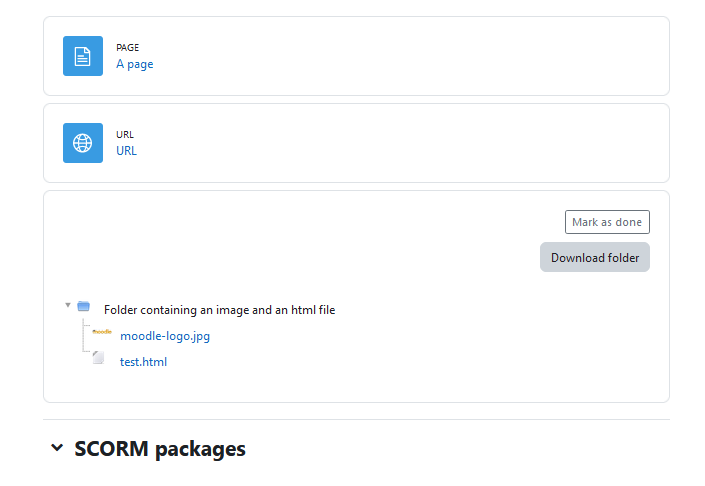Open the moodle-logo.jpg file link

165,336
